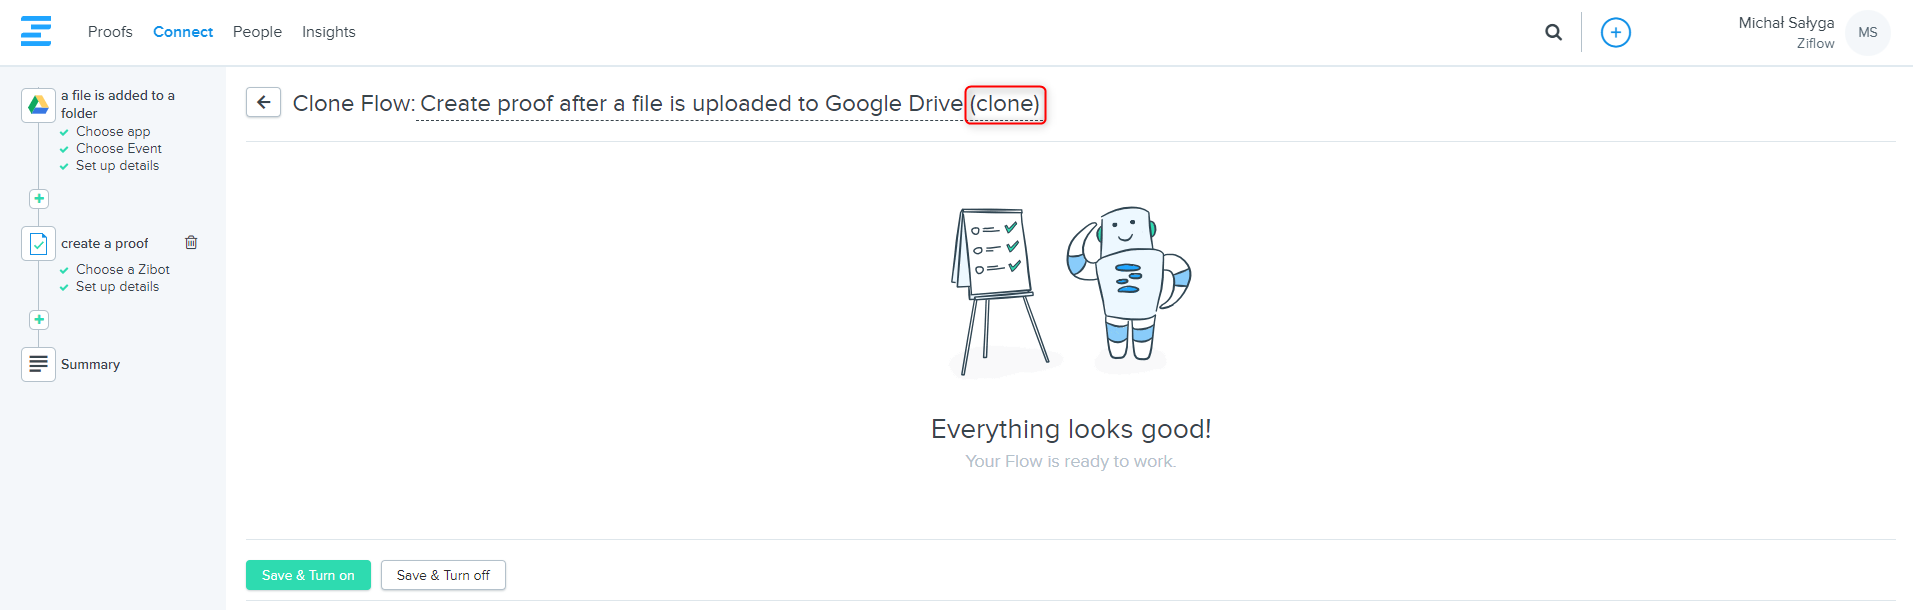Switch to the Insights tab
This screenshot has height=610, width=1913.
tap(328, 32)
